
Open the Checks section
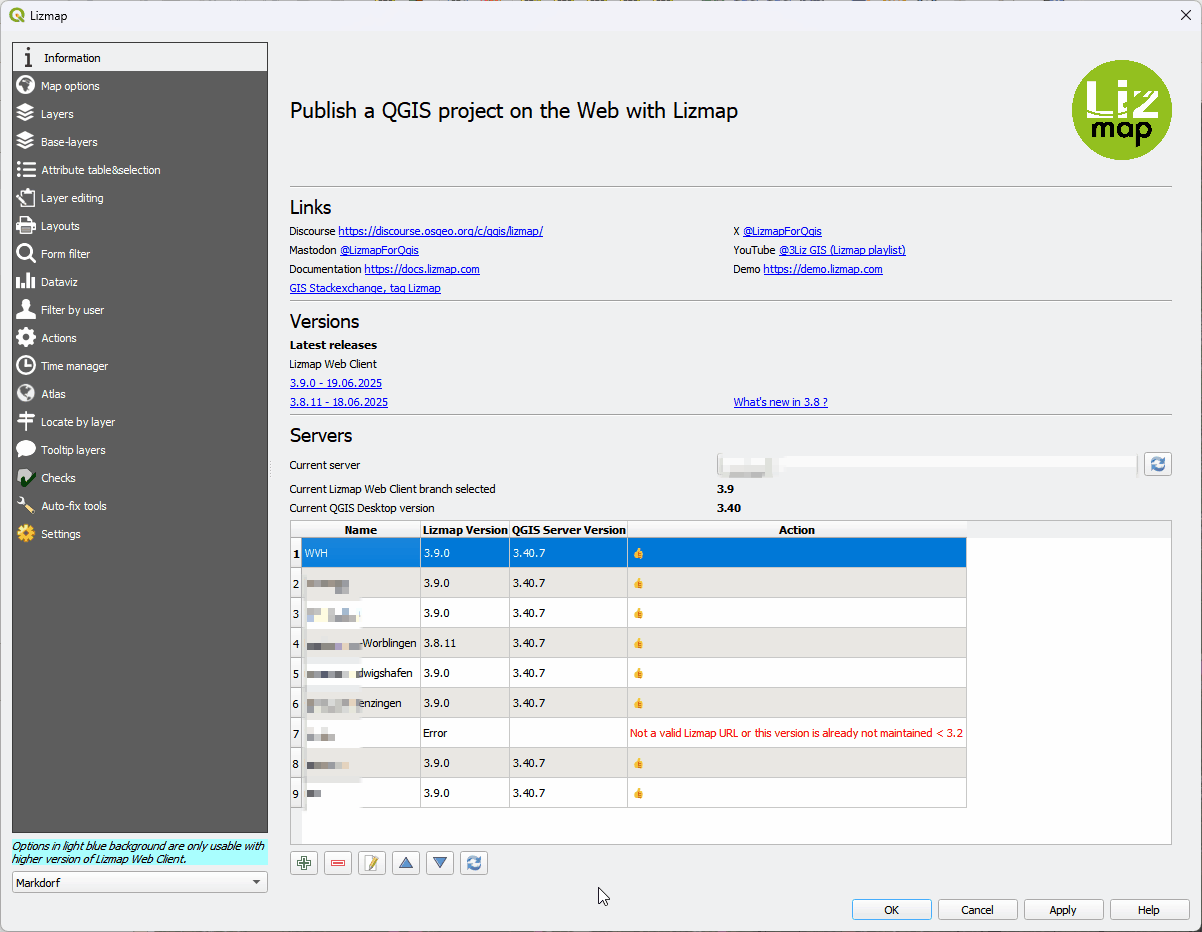tap(140, 478)
